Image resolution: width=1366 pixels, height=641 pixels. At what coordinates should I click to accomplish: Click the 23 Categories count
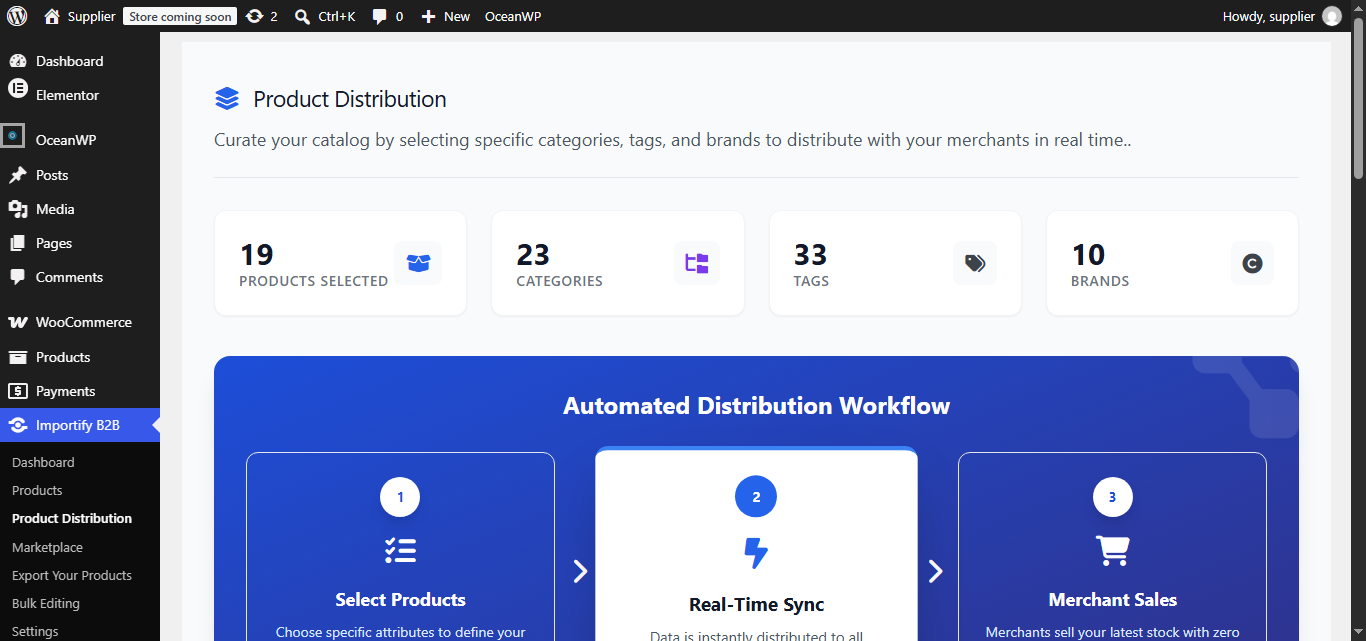tap(534, 254)
